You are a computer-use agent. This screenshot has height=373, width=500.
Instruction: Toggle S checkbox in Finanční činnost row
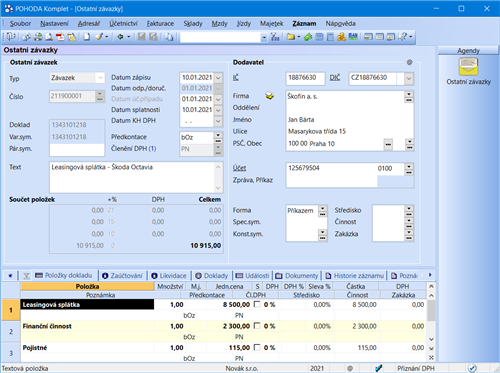pos(257,326)
